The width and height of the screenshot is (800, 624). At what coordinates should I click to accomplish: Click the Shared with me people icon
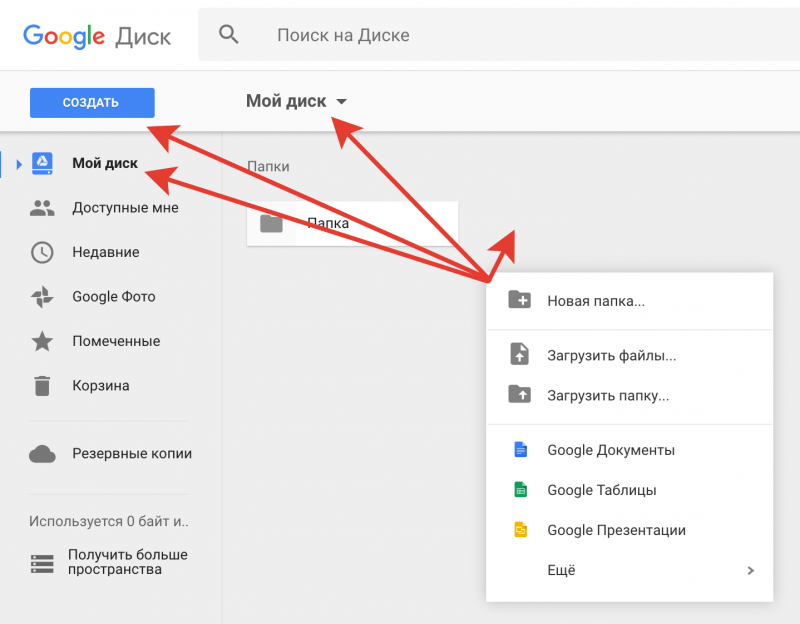coord(42,208)
